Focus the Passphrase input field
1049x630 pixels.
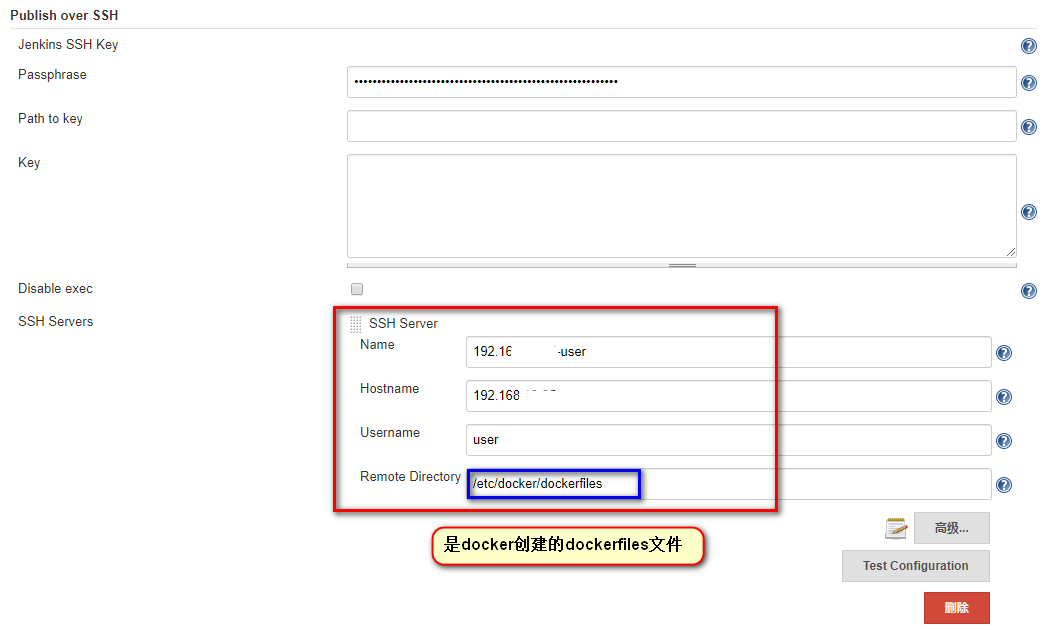pyautogui.click(x=682, y=82)
